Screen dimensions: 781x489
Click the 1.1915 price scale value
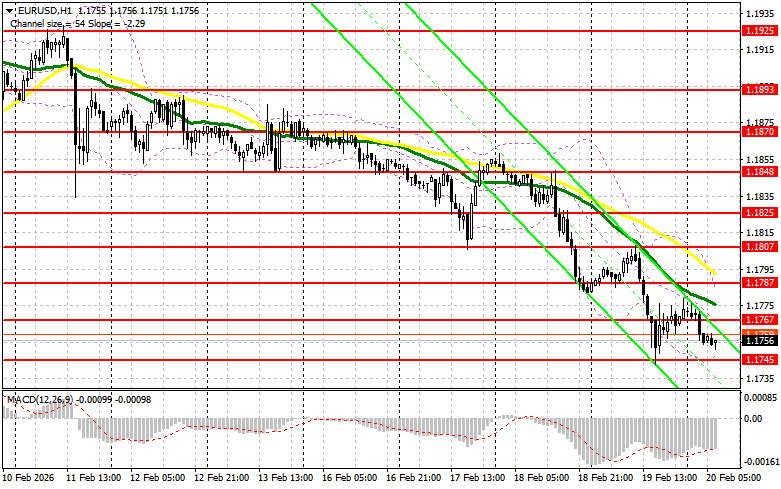click(760, 50)
